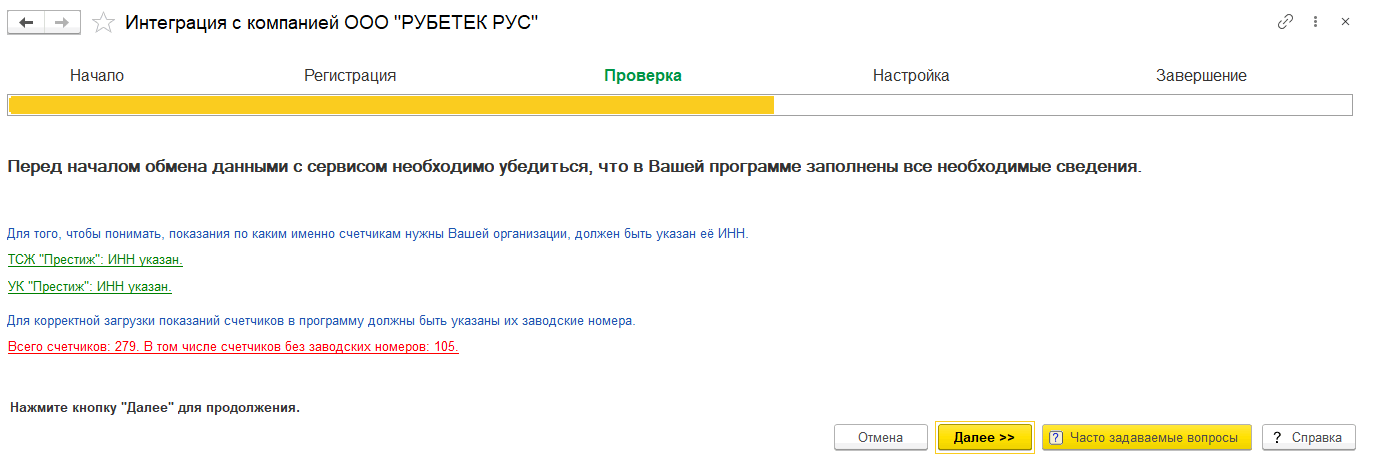Open the УК "Престиж": ИНН указан link
Viewport: 1376px width, 462px height.
pyautogui.click(x=90, y=287)
